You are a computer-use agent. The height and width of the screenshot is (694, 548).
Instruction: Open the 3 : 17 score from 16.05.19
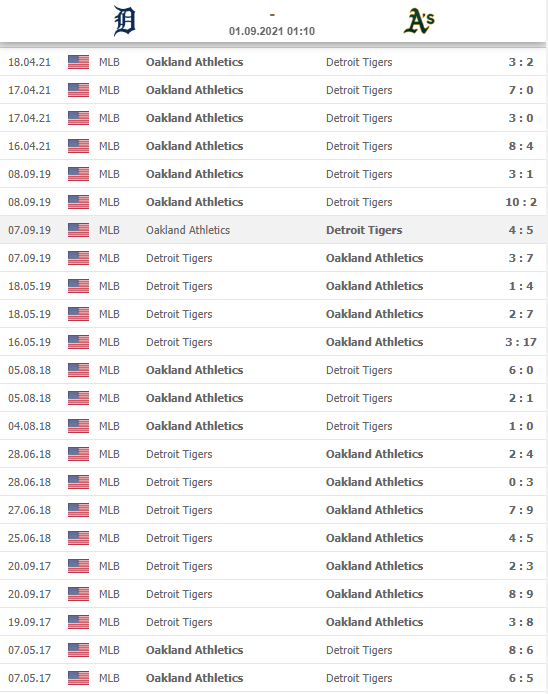[x=521, y=342]
